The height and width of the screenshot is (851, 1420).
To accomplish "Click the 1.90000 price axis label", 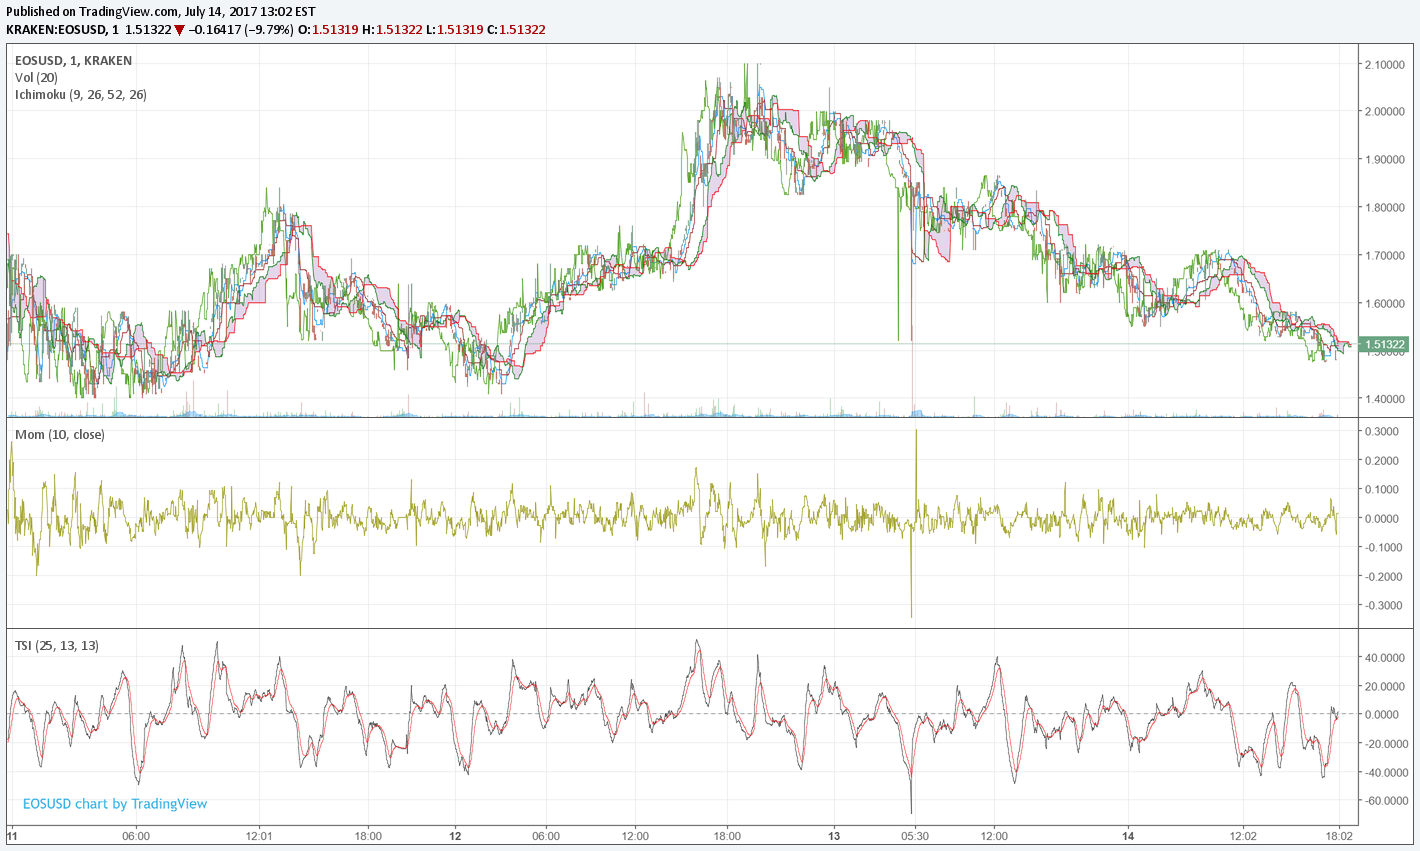I will pos(1383,160).
